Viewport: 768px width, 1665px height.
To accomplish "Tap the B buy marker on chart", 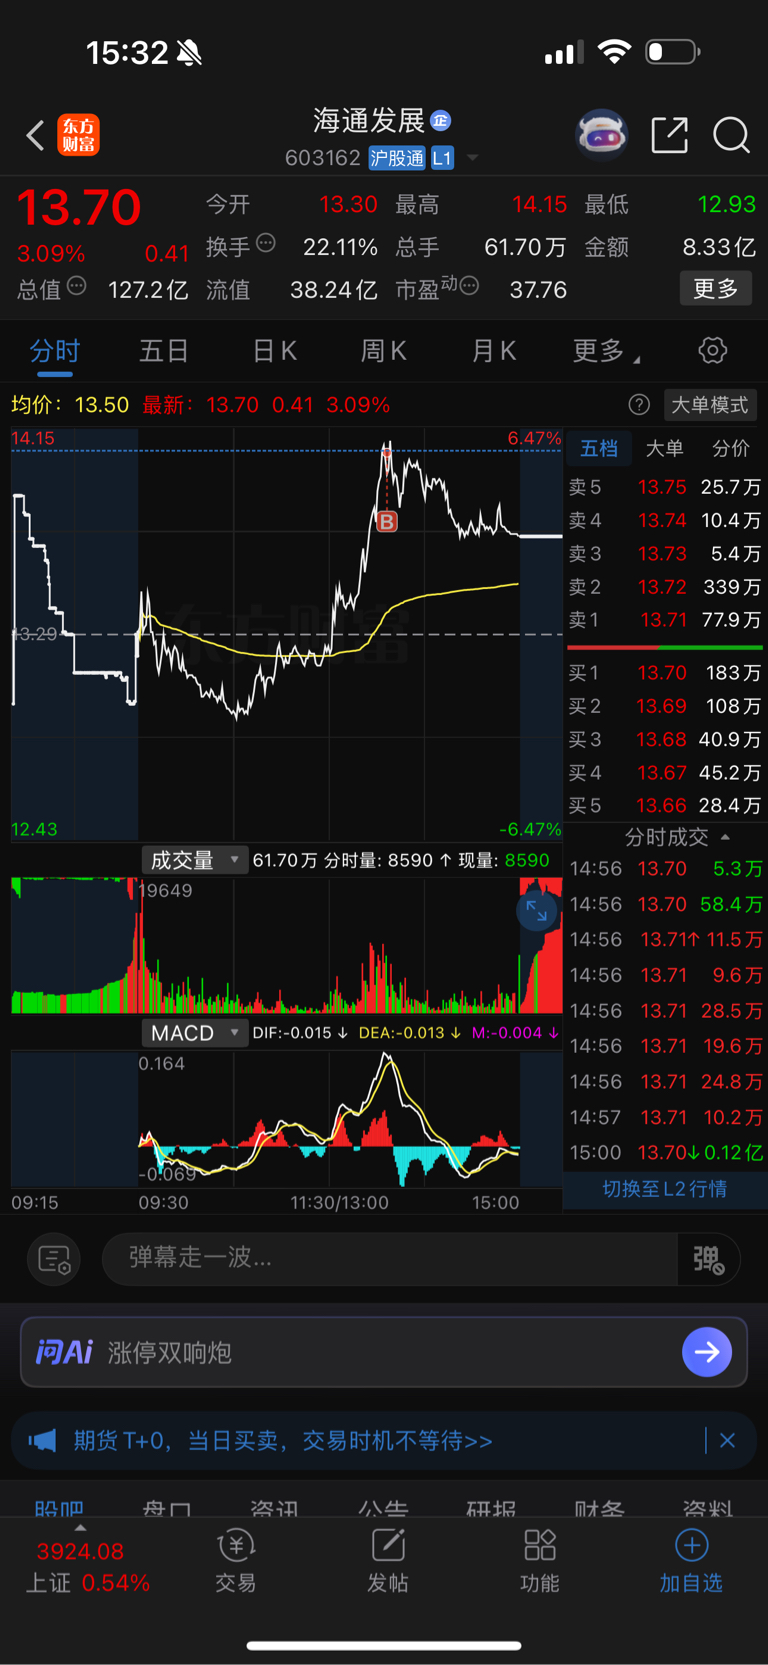I will point(387,521).
